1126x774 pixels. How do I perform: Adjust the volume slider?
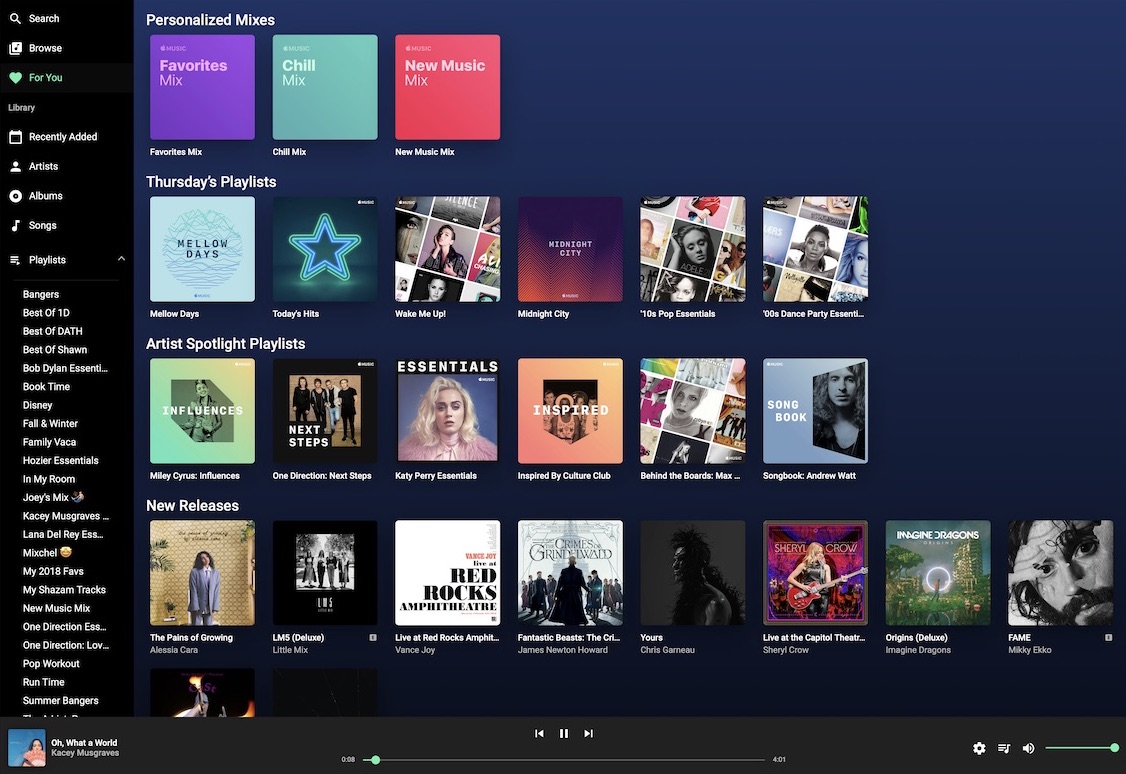pos(1081,748)
